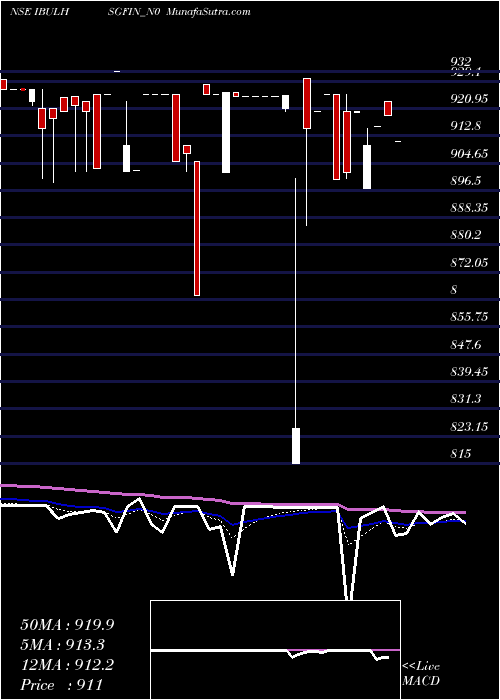Select the 855.75 price axis label
The height and width of the screenshot is (700, 500).
tap(469, 317)
